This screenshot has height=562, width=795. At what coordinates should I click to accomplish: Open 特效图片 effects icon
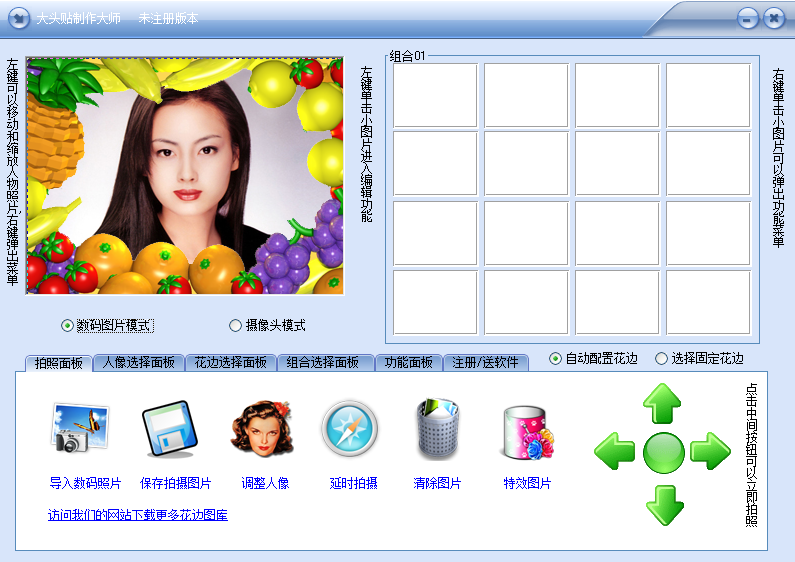pyautogui.click(x=527, y=432)
